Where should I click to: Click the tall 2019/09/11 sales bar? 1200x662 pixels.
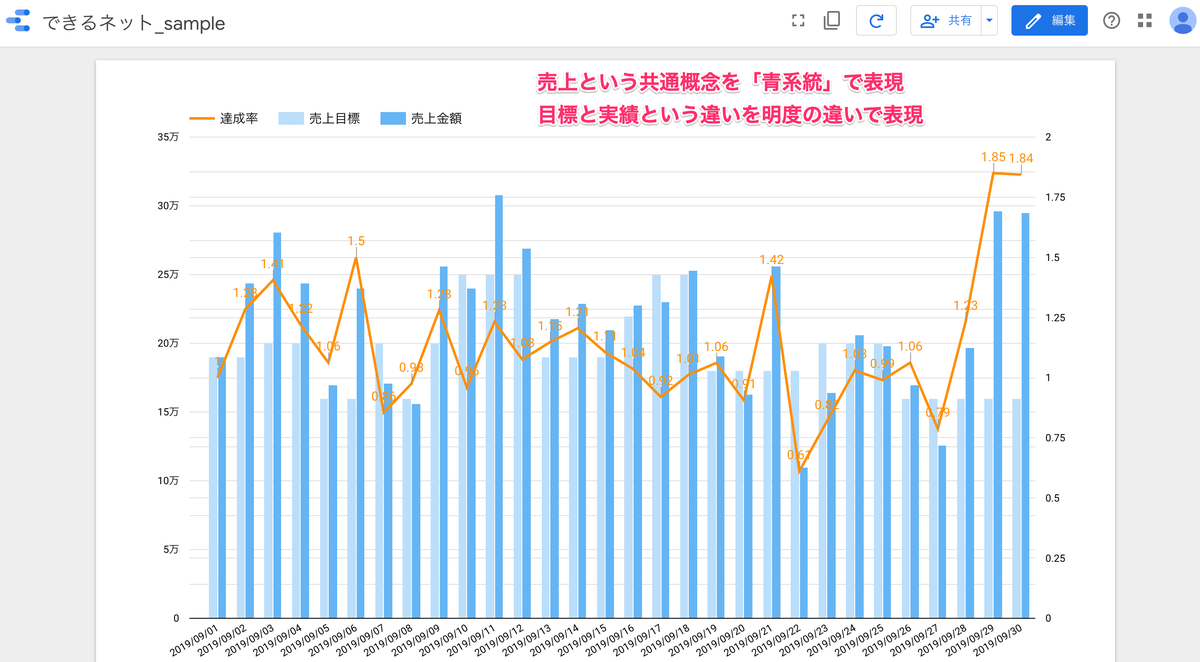[x=499, y=406]
